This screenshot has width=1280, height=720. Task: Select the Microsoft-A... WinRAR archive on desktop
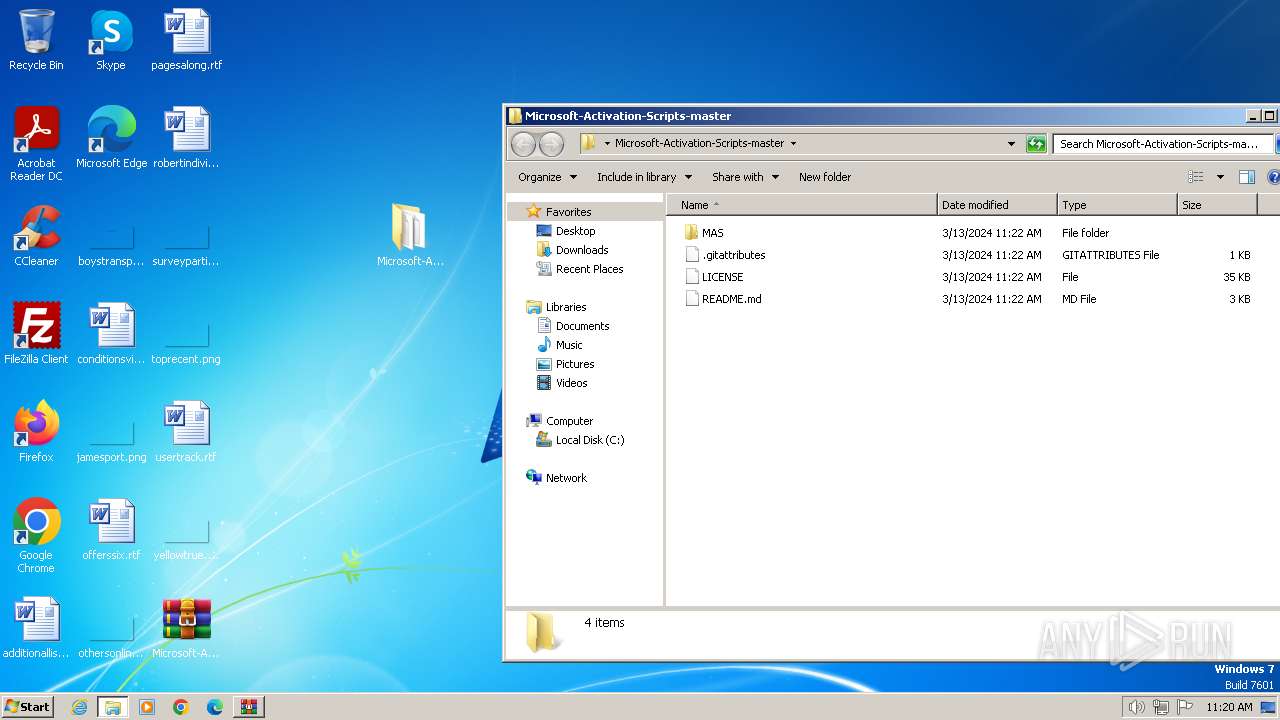[x=186, y=628]
